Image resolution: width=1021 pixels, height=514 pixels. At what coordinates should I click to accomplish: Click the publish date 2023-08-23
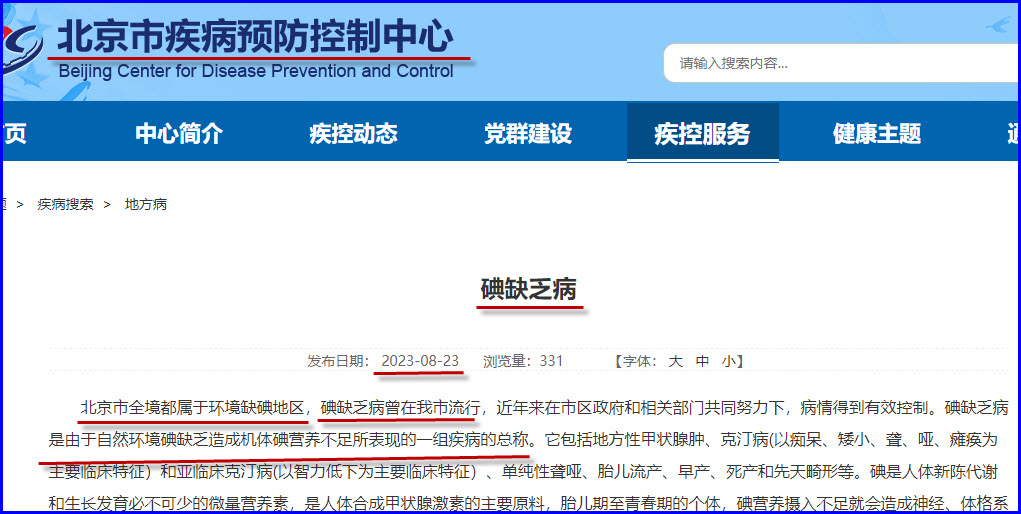click(420, 361)
